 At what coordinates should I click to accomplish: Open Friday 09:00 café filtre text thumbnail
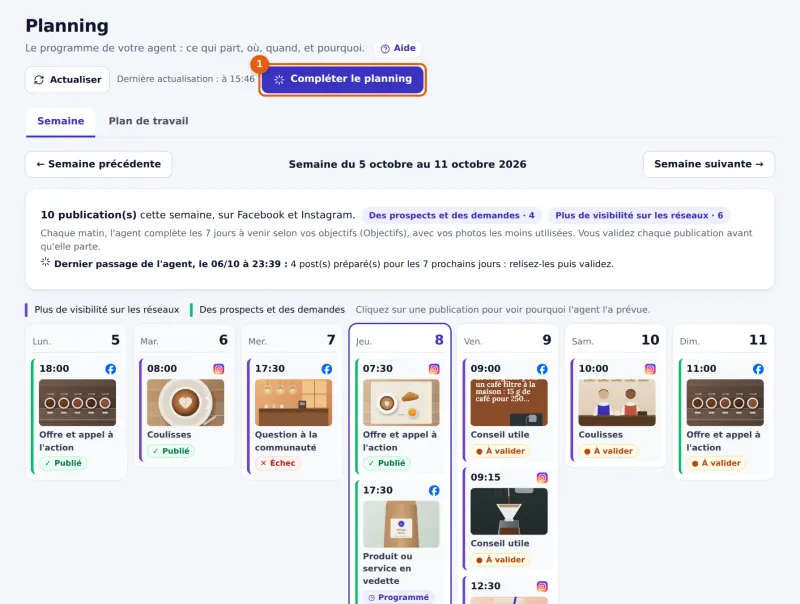509,402
